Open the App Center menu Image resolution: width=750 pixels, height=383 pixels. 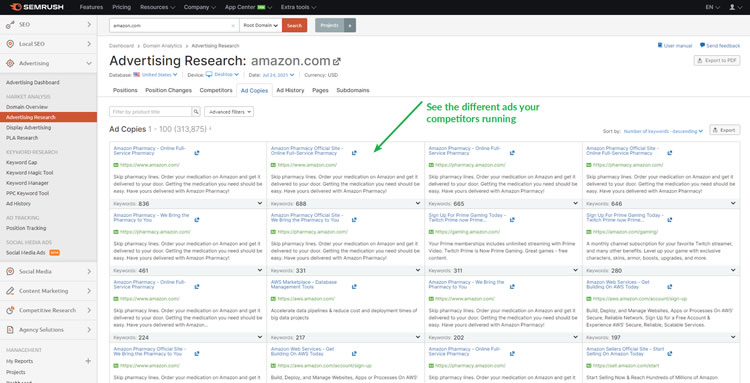click(x=248, y=7)
